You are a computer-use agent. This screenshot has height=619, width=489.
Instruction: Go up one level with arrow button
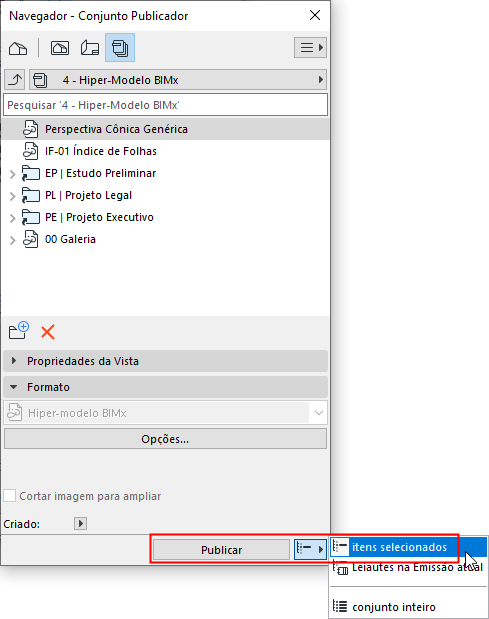pos(15,80)
